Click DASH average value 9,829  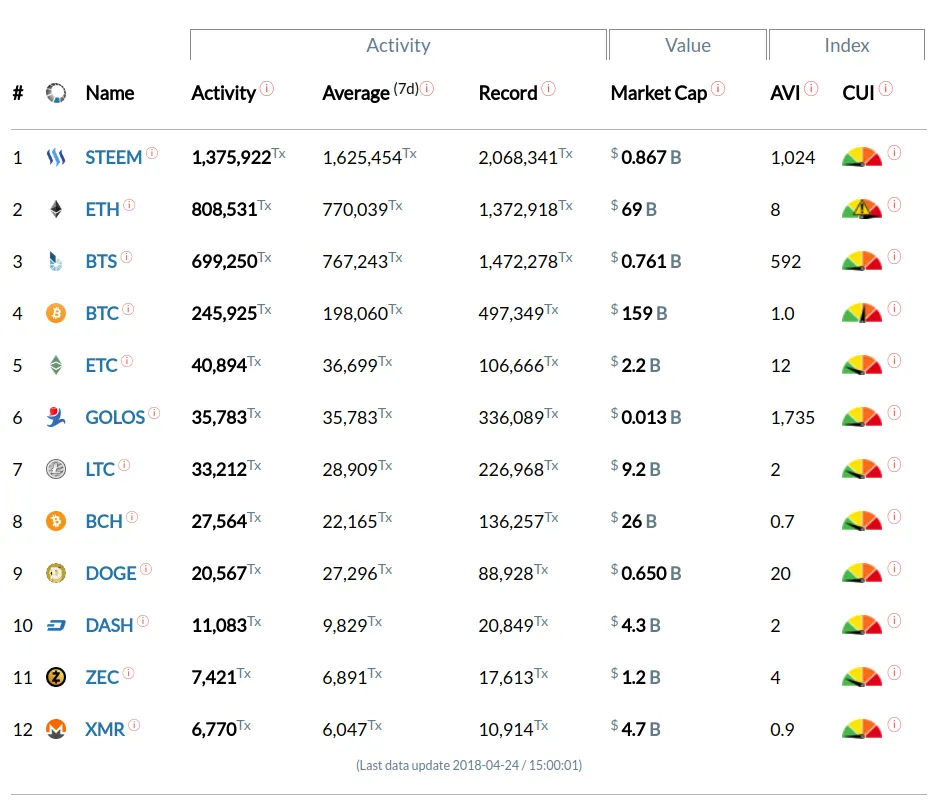[x=345, y=626]
